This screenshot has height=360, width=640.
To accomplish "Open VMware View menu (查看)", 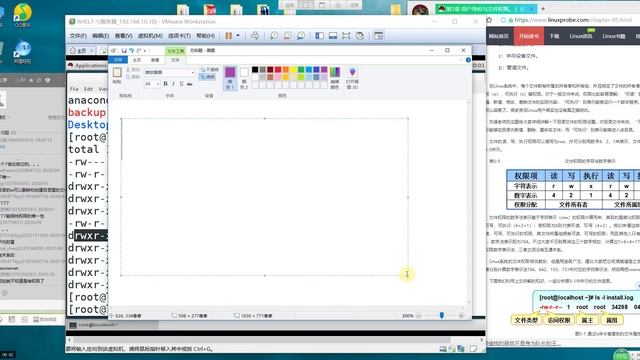I will point(123,36).
